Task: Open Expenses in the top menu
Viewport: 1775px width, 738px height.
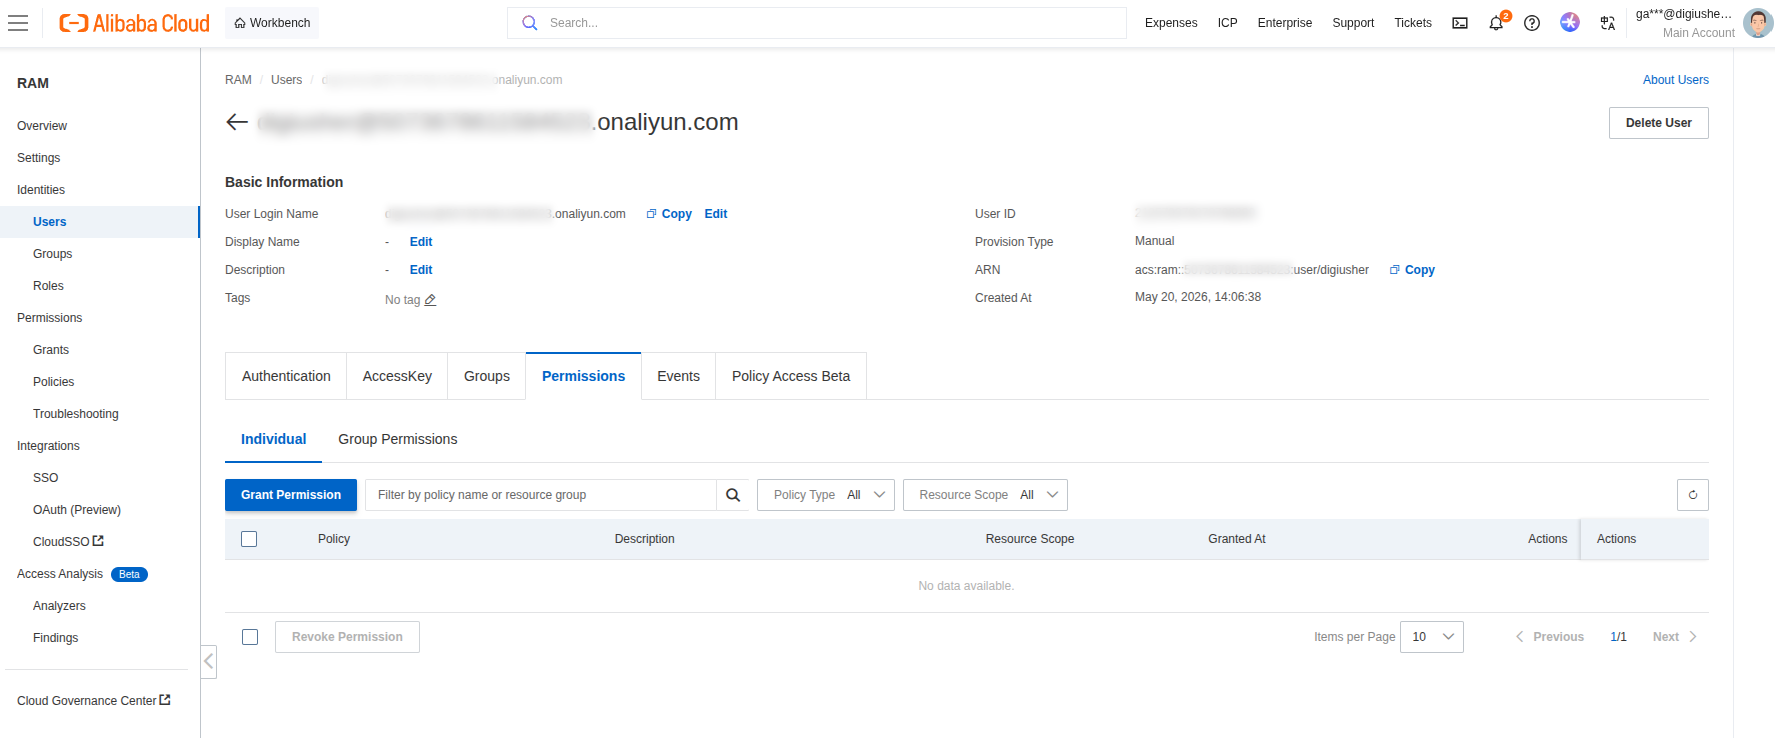Action: pos(1171,23)
